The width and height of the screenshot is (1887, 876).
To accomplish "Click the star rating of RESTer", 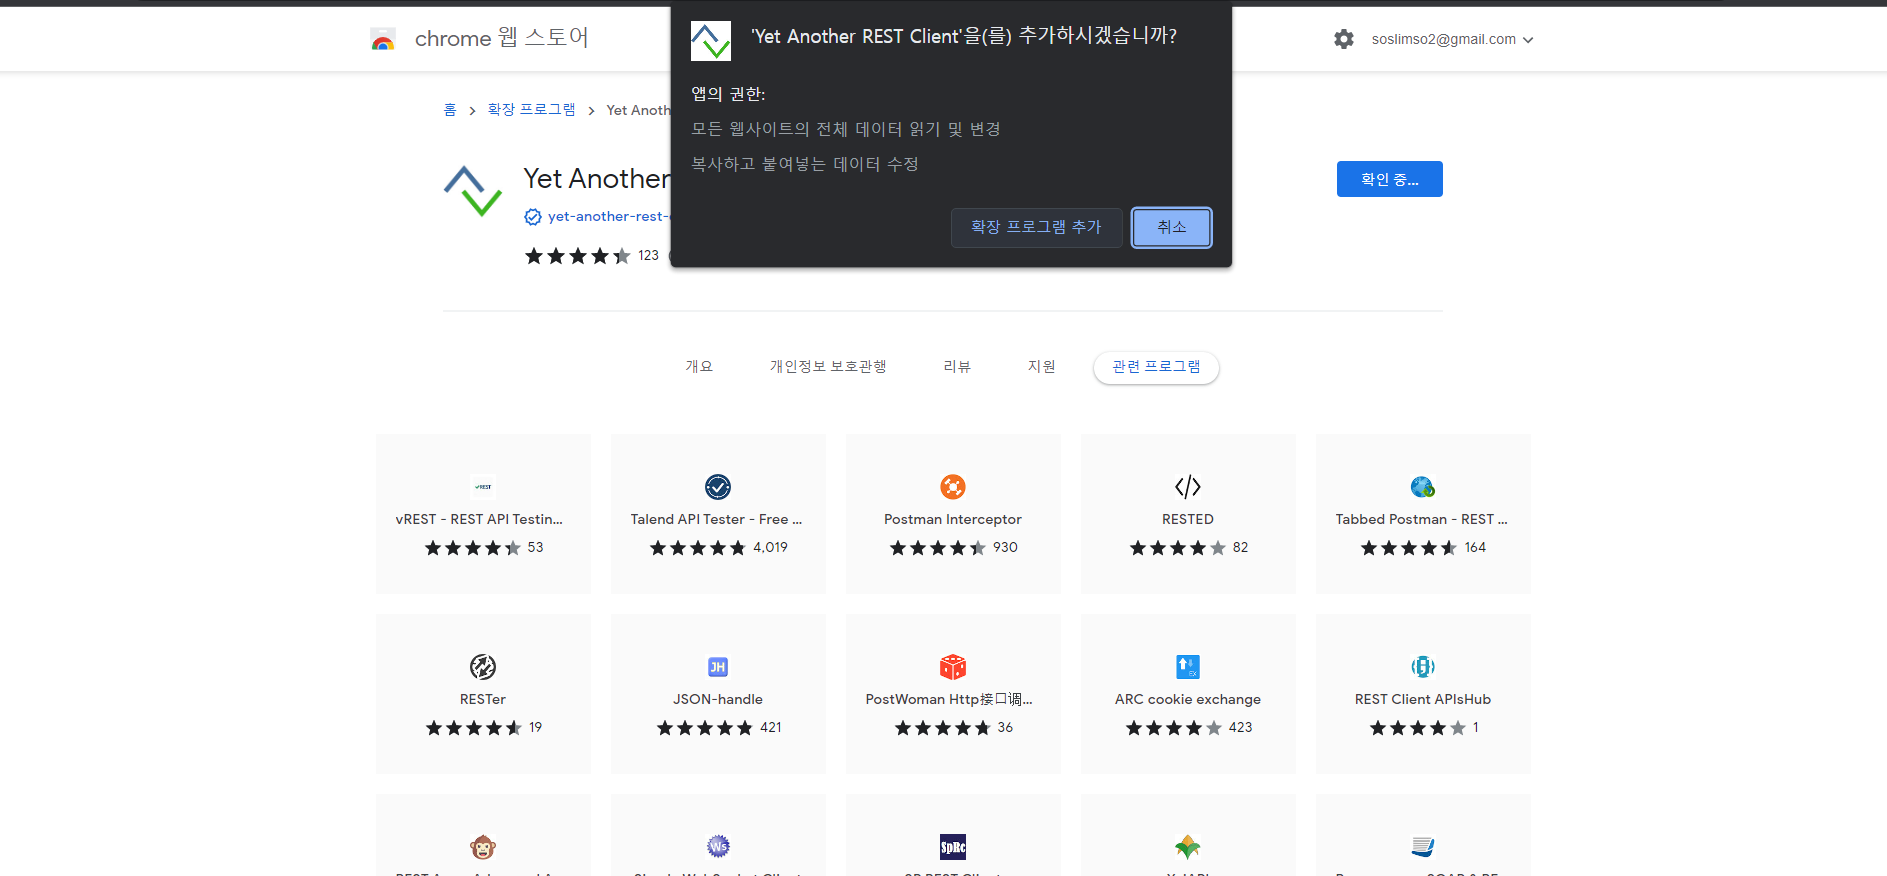I will coord(474,728).
